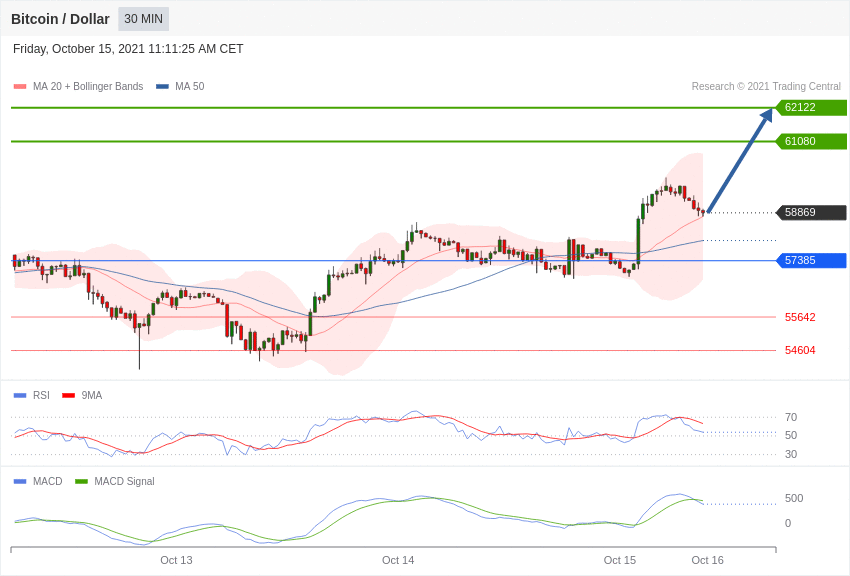The height and width of the screenshot is (576, 850).
Task: Click the Bitcoin / Dollar title
Action: (x=60, y=19)
